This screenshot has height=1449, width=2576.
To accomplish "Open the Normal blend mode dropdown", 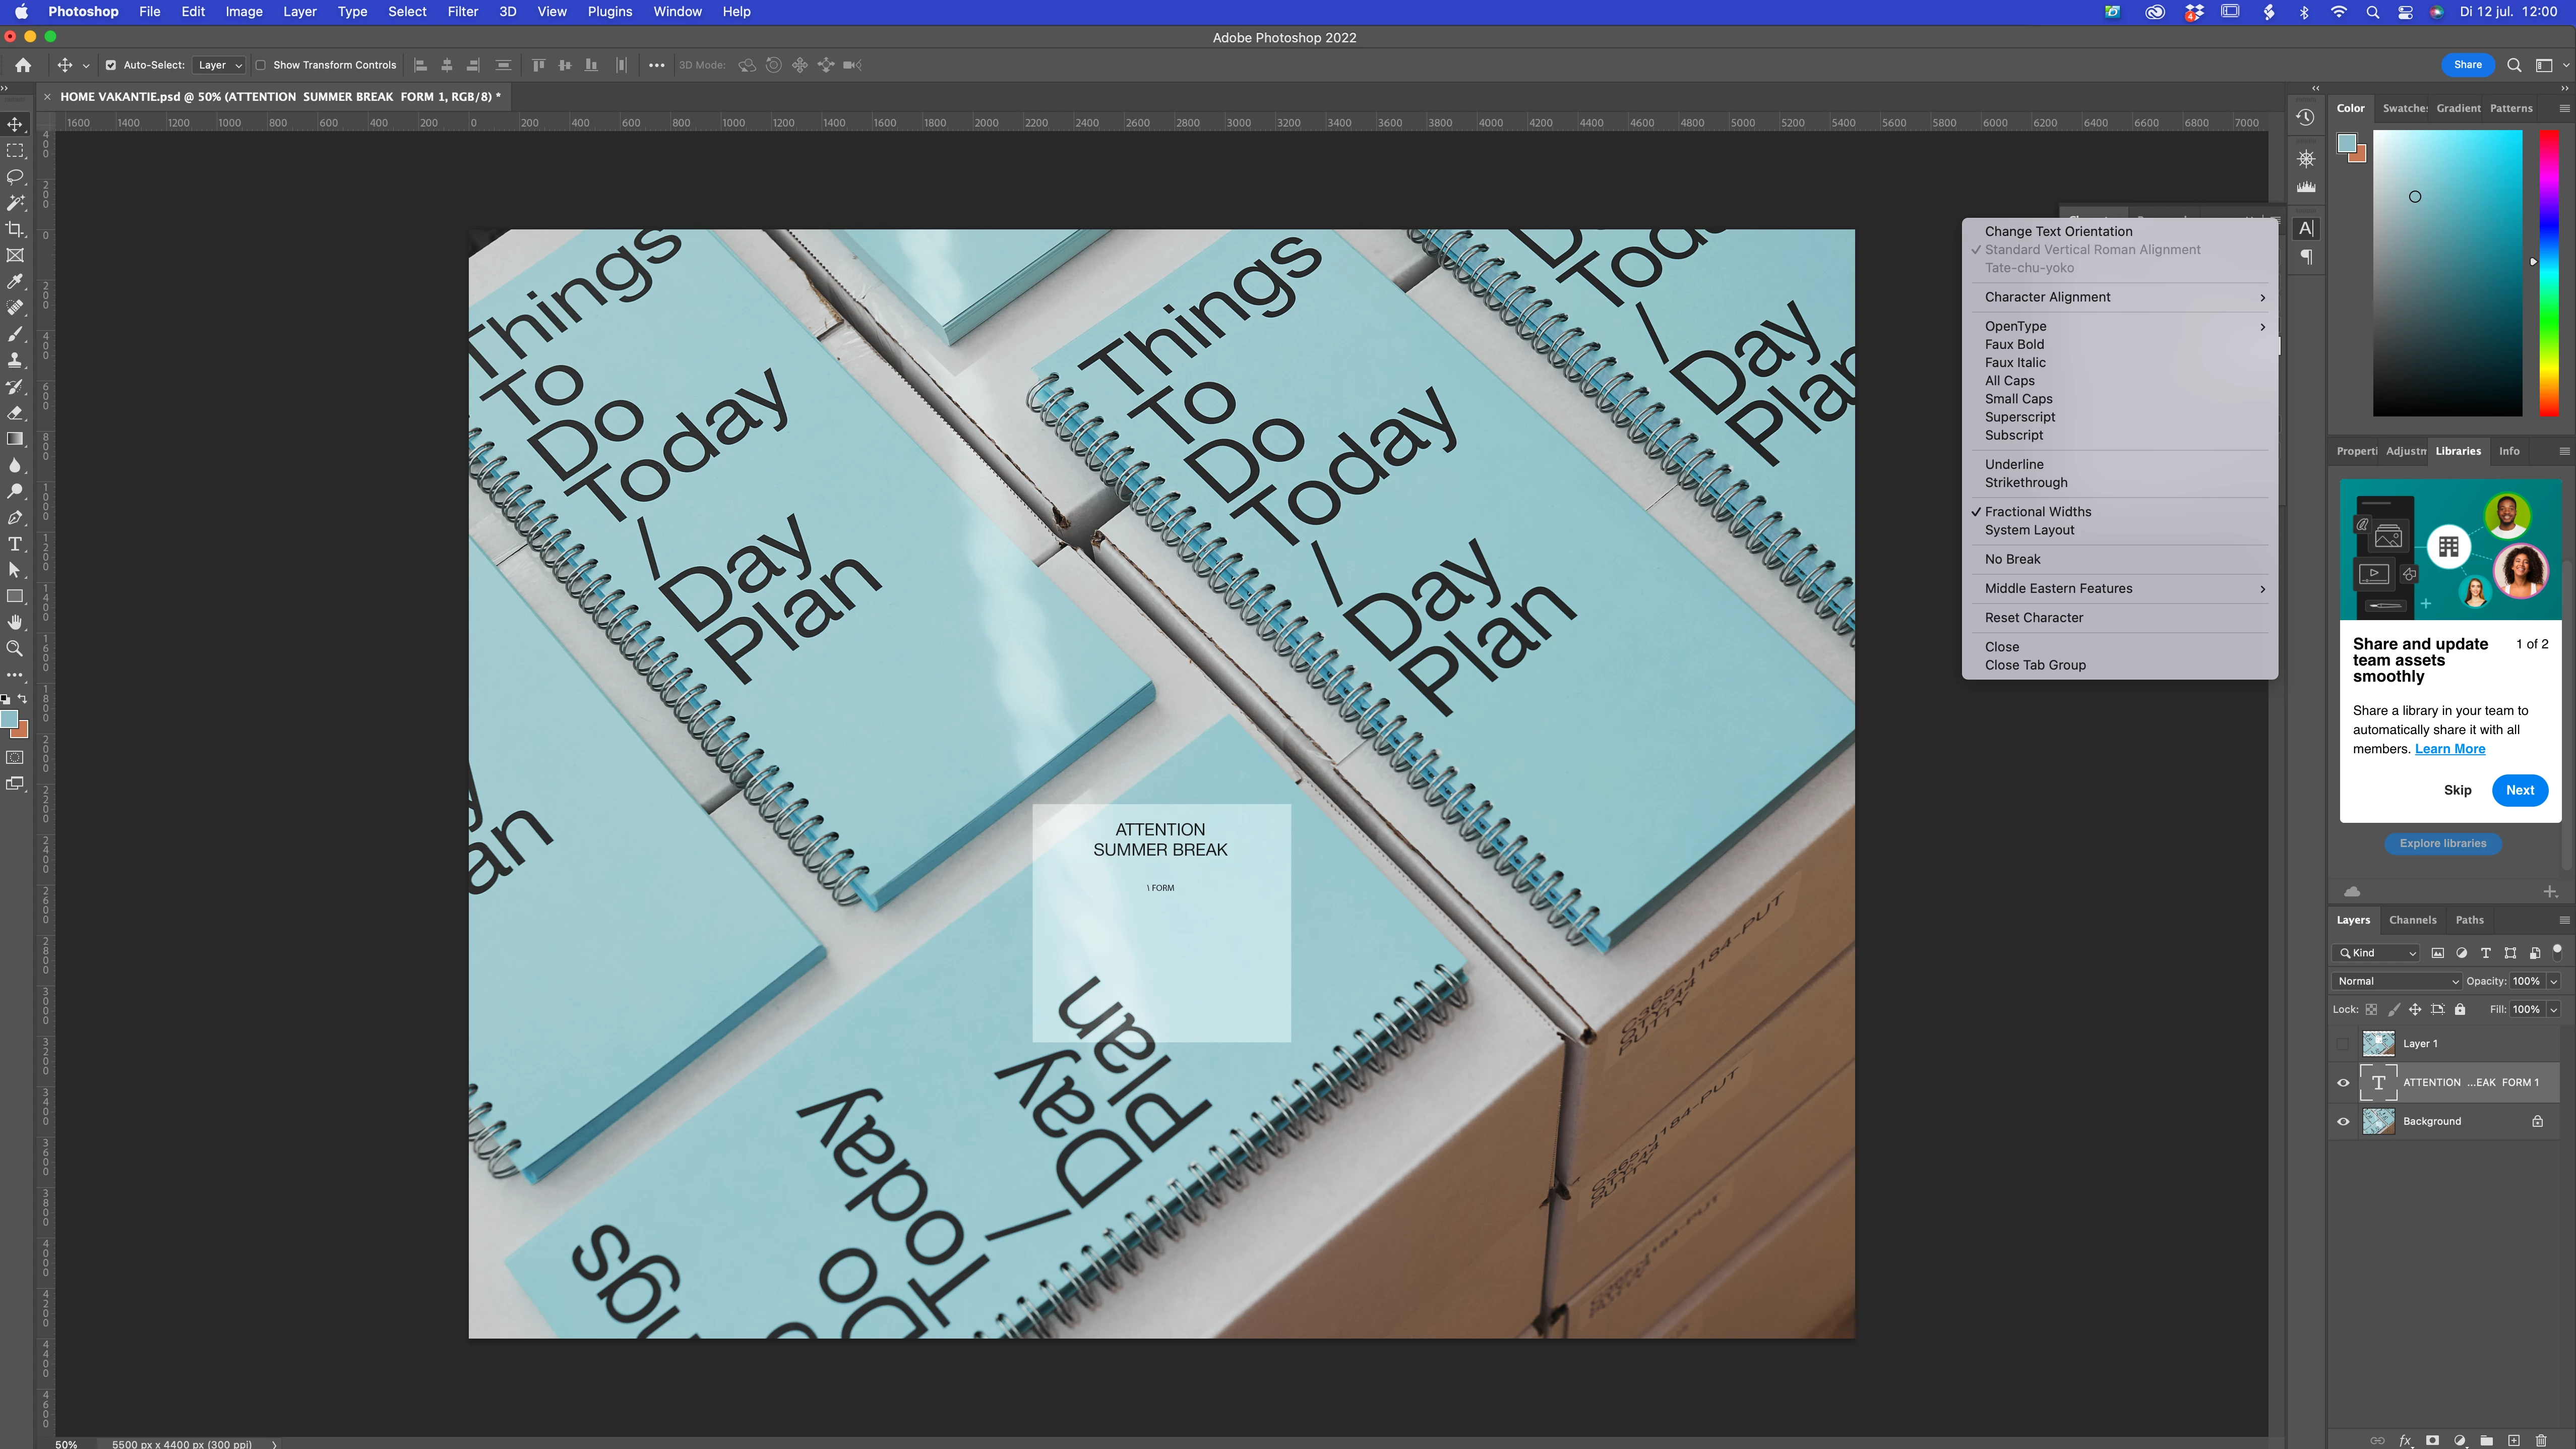I will pos(2396,981).
